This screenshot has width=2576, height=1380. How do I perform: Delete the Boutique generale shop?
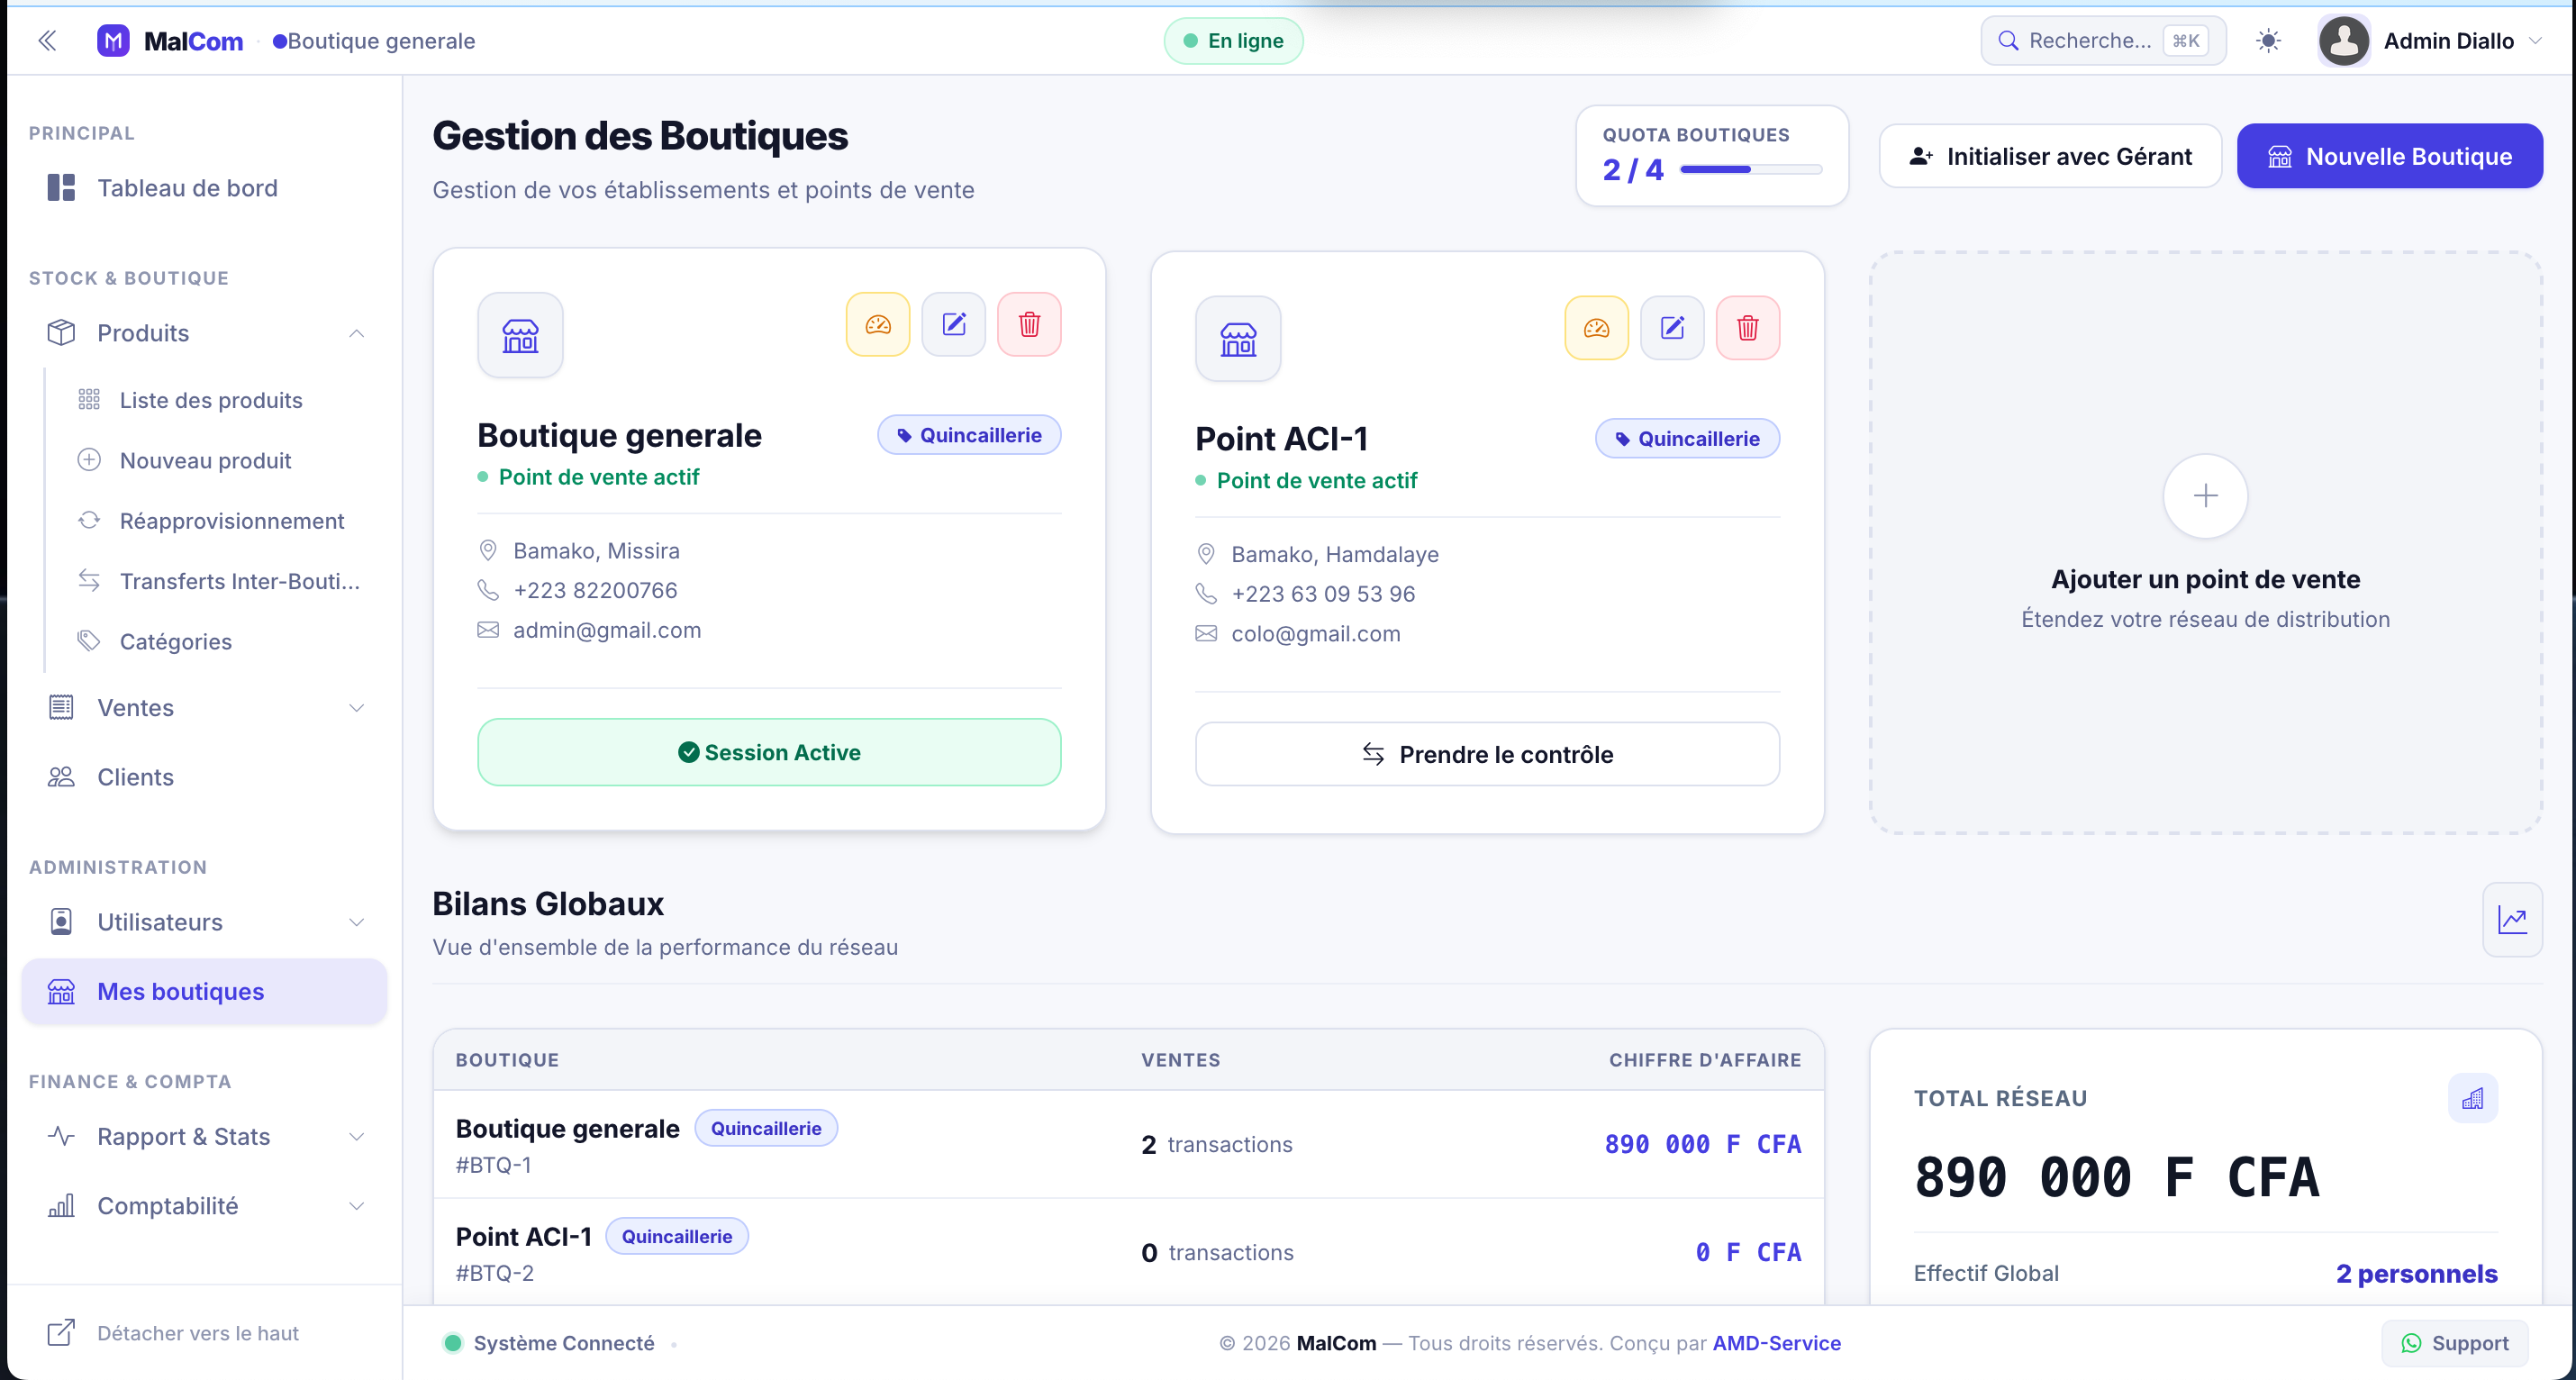[1029, 324]
